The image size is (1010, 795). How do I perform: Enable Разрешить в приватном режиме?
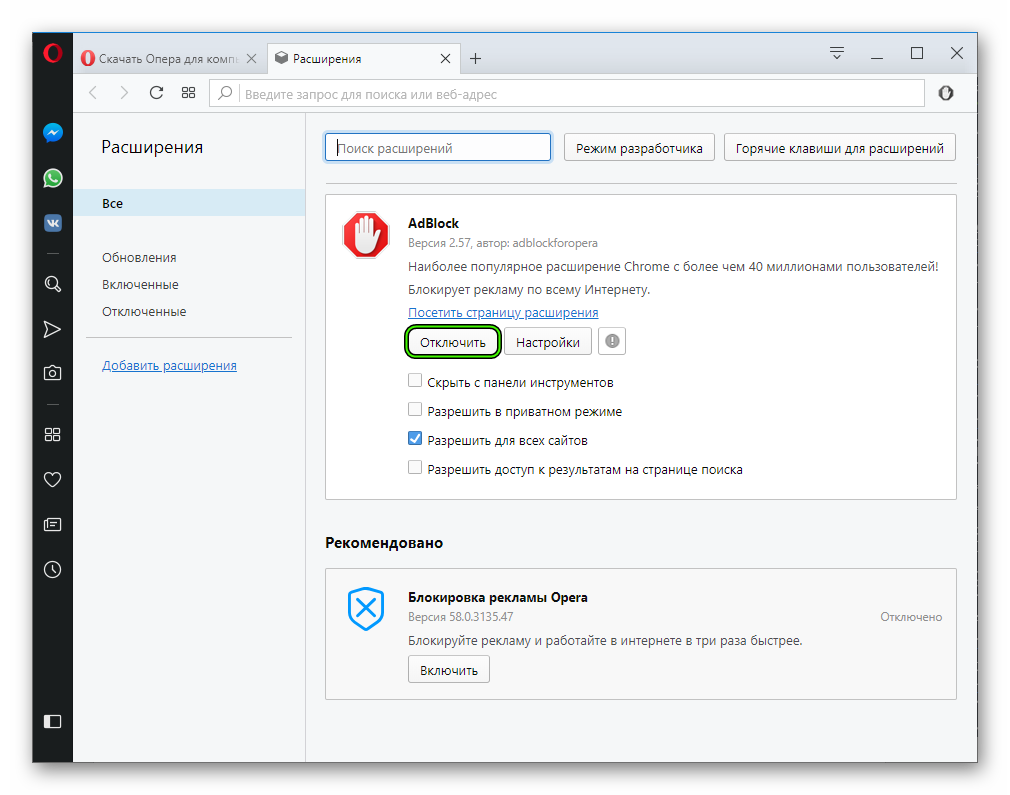pos(415,410)
